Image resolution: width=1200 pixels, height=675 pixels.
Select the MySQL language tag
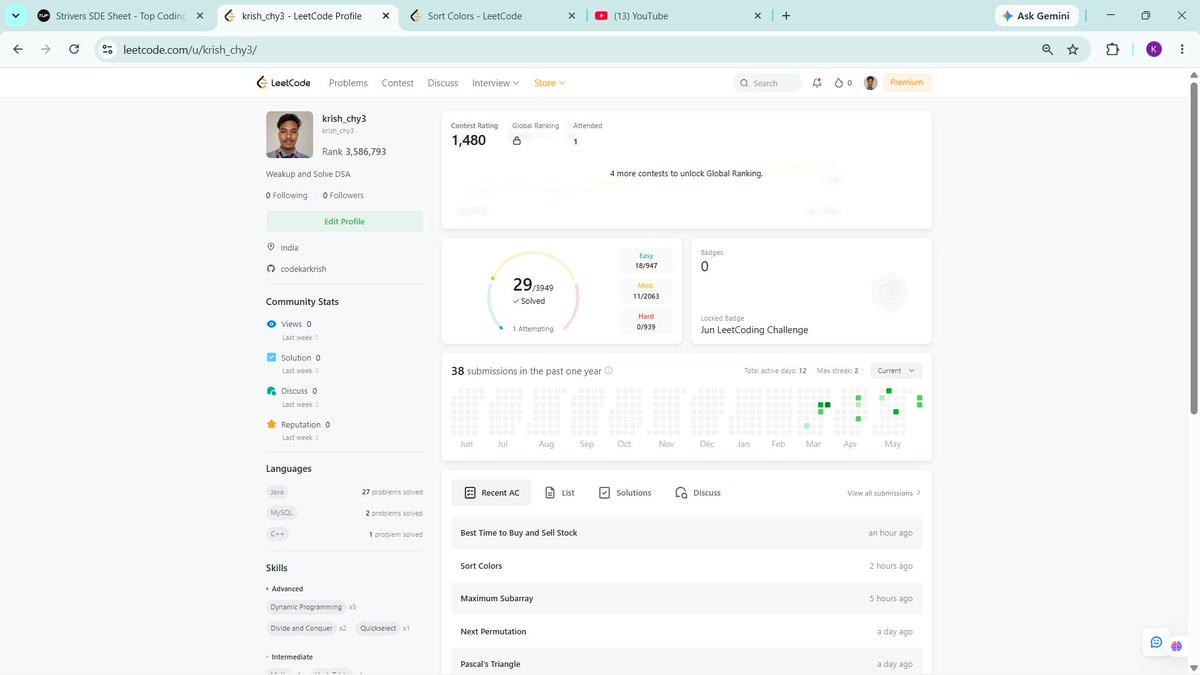click(x=281, y=513)
